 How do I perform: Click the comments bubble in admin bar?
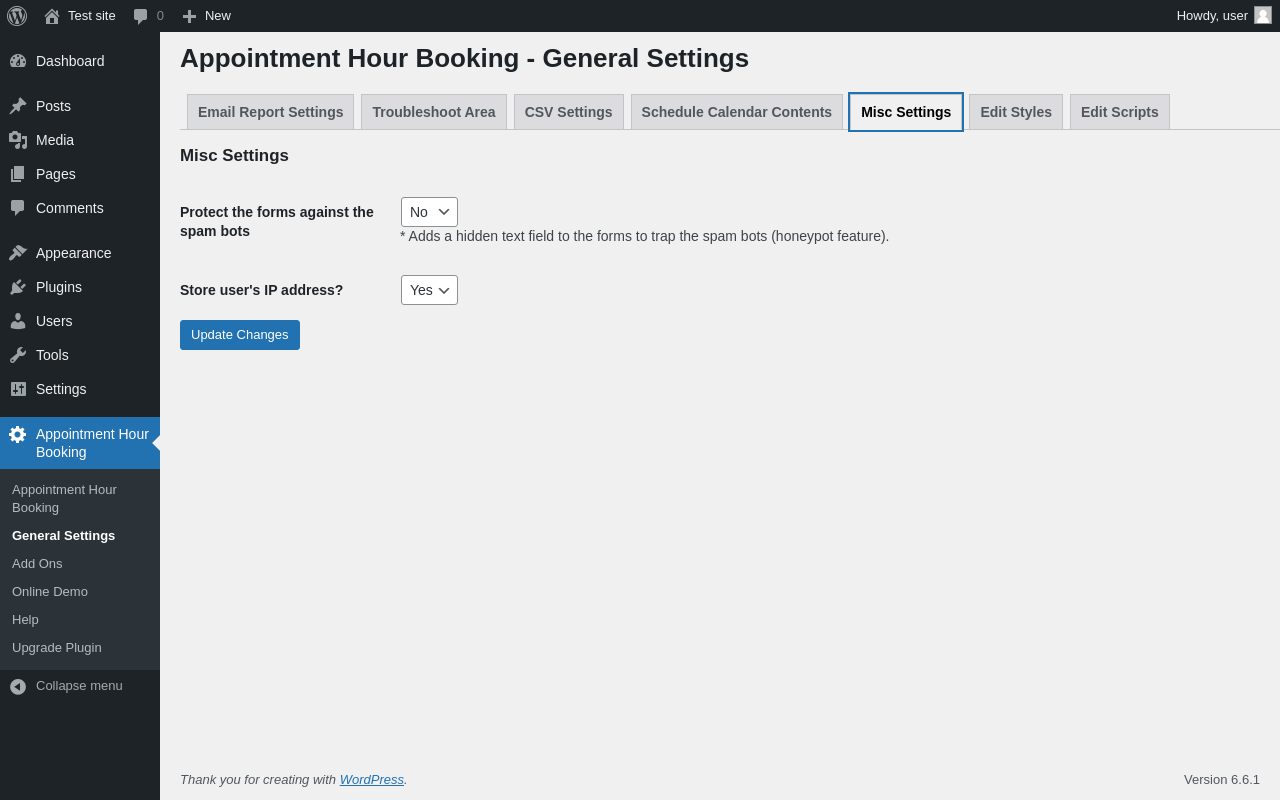(x=141, y=16)
